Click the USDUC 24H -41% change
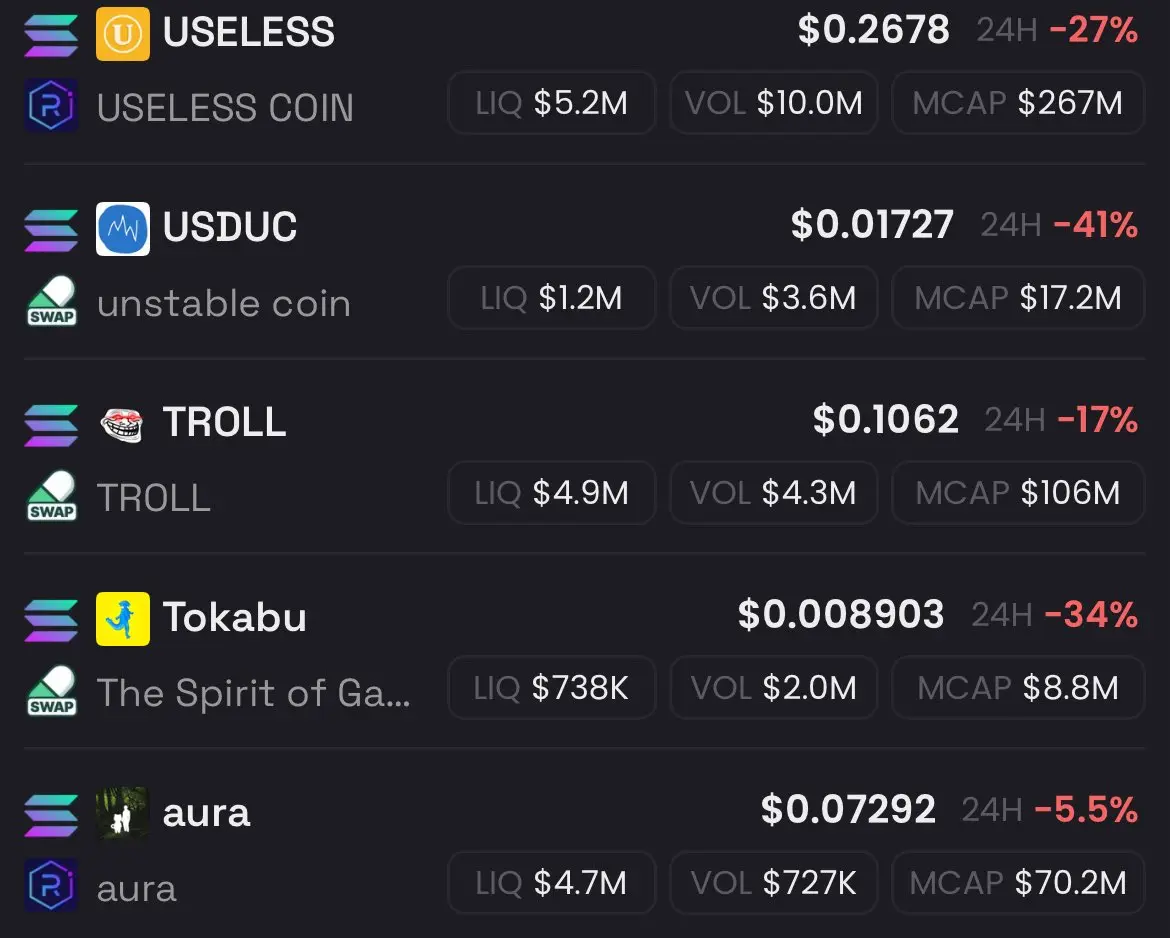The image size is (1170, 938). pos(1059,225)
